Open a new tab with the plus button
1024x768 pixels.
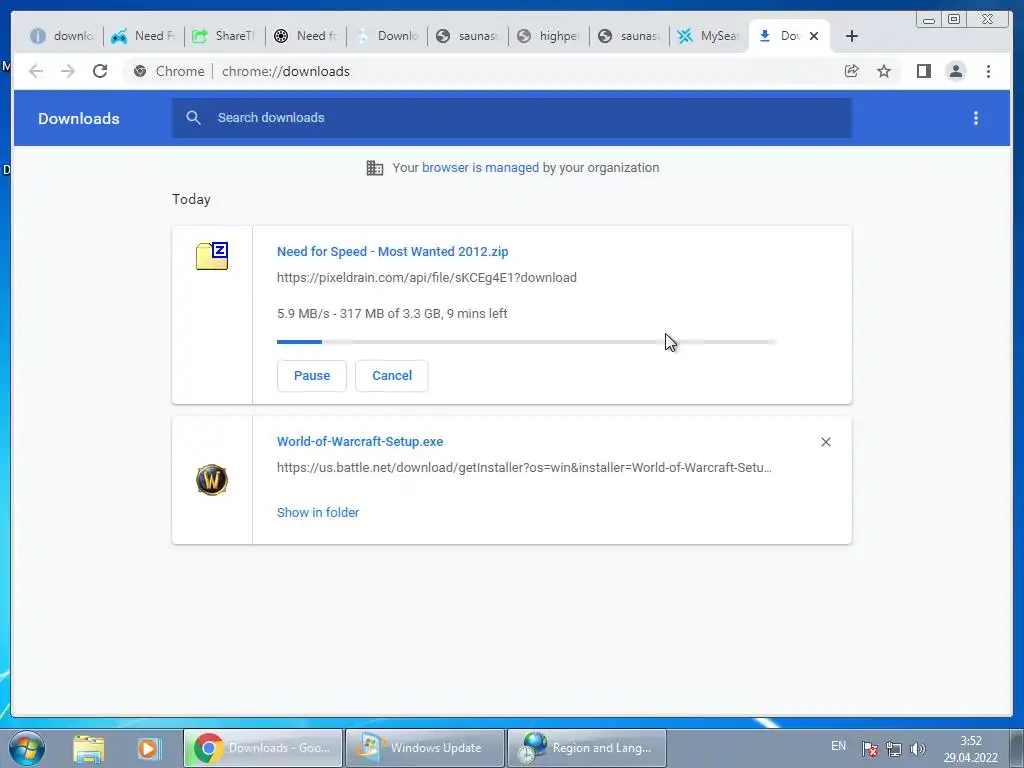852,36
